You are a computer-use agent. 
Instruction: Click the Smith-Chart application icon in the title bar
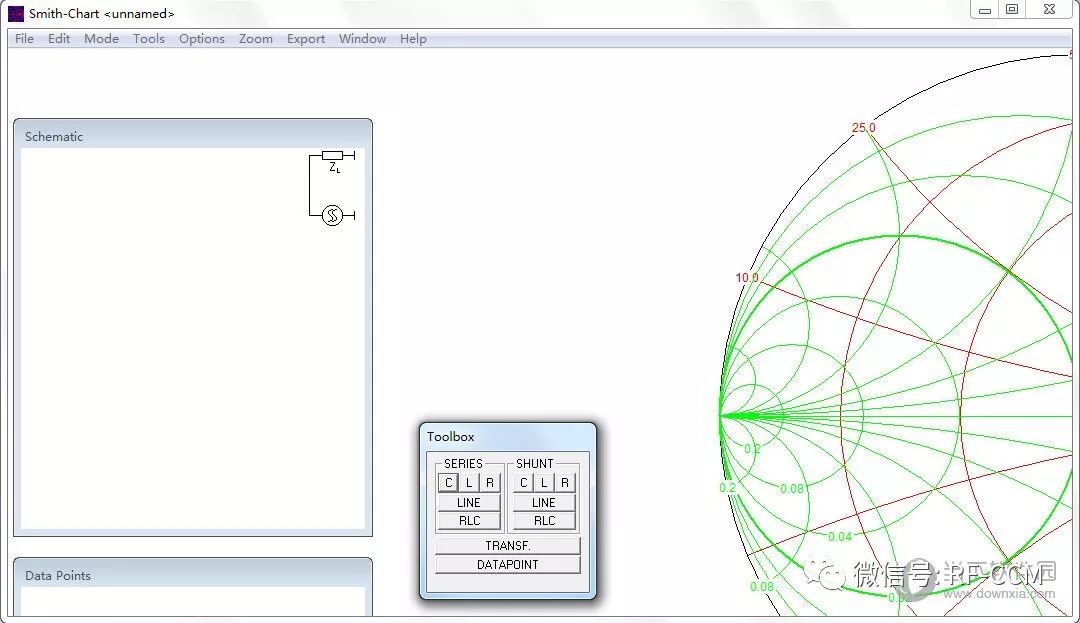(x=16, y=13)
